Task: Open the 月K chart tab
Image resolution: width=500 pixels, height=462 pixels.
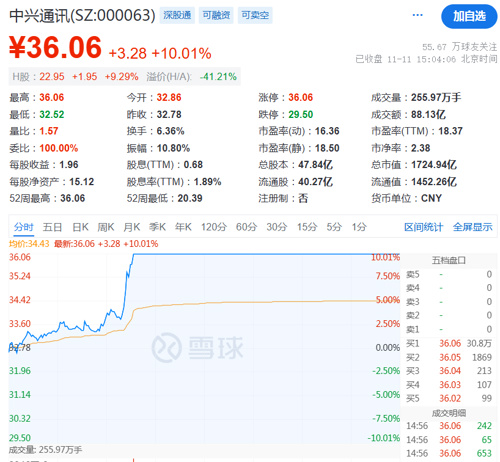Action: (132, 227)
